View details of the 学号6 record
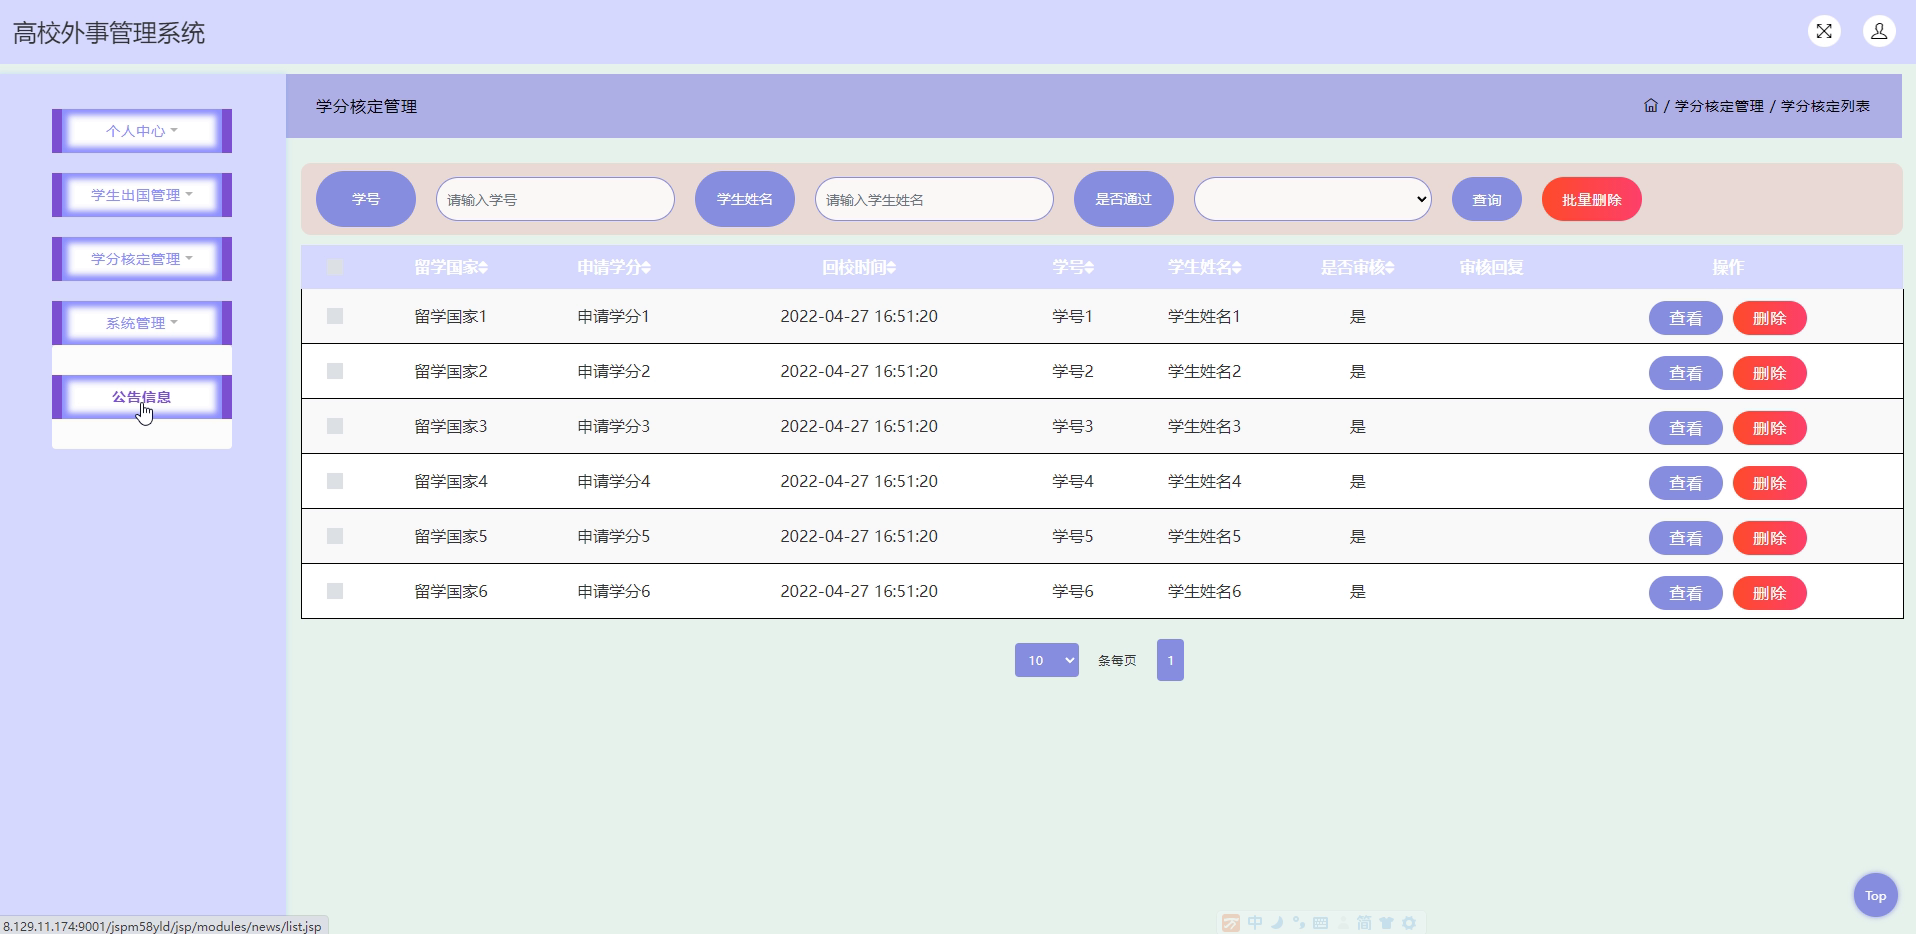The width and height of the screenshot is (1916, 934). 1685,593
